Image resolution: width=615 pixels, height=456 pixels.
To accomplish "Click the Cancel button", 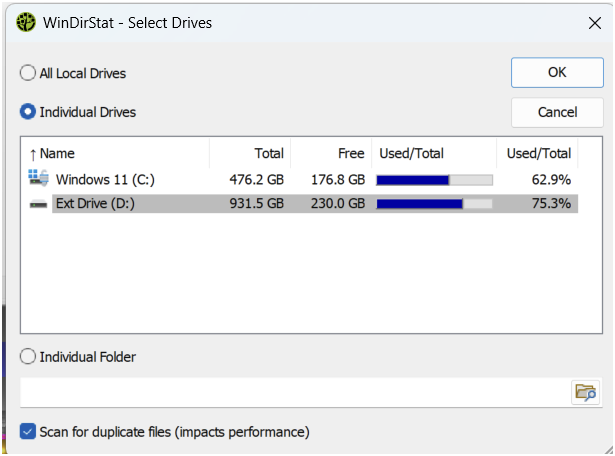I will point(557,113).
